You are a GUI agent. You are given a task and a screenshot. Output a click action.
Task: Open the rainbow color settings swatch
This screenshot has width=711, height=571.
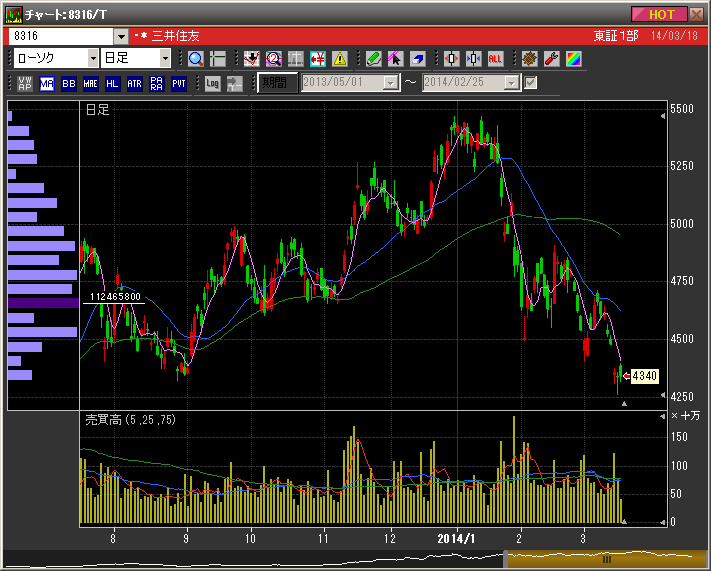[x=573, y=59]
